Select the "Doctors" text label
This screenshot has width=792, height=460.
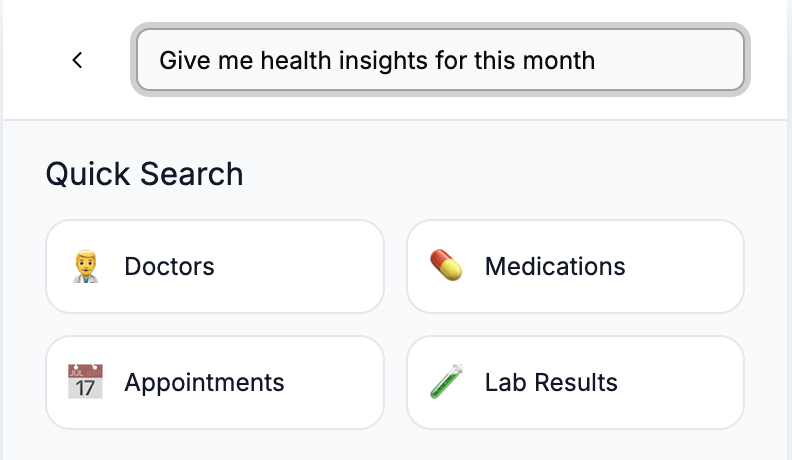click(169, 267)
